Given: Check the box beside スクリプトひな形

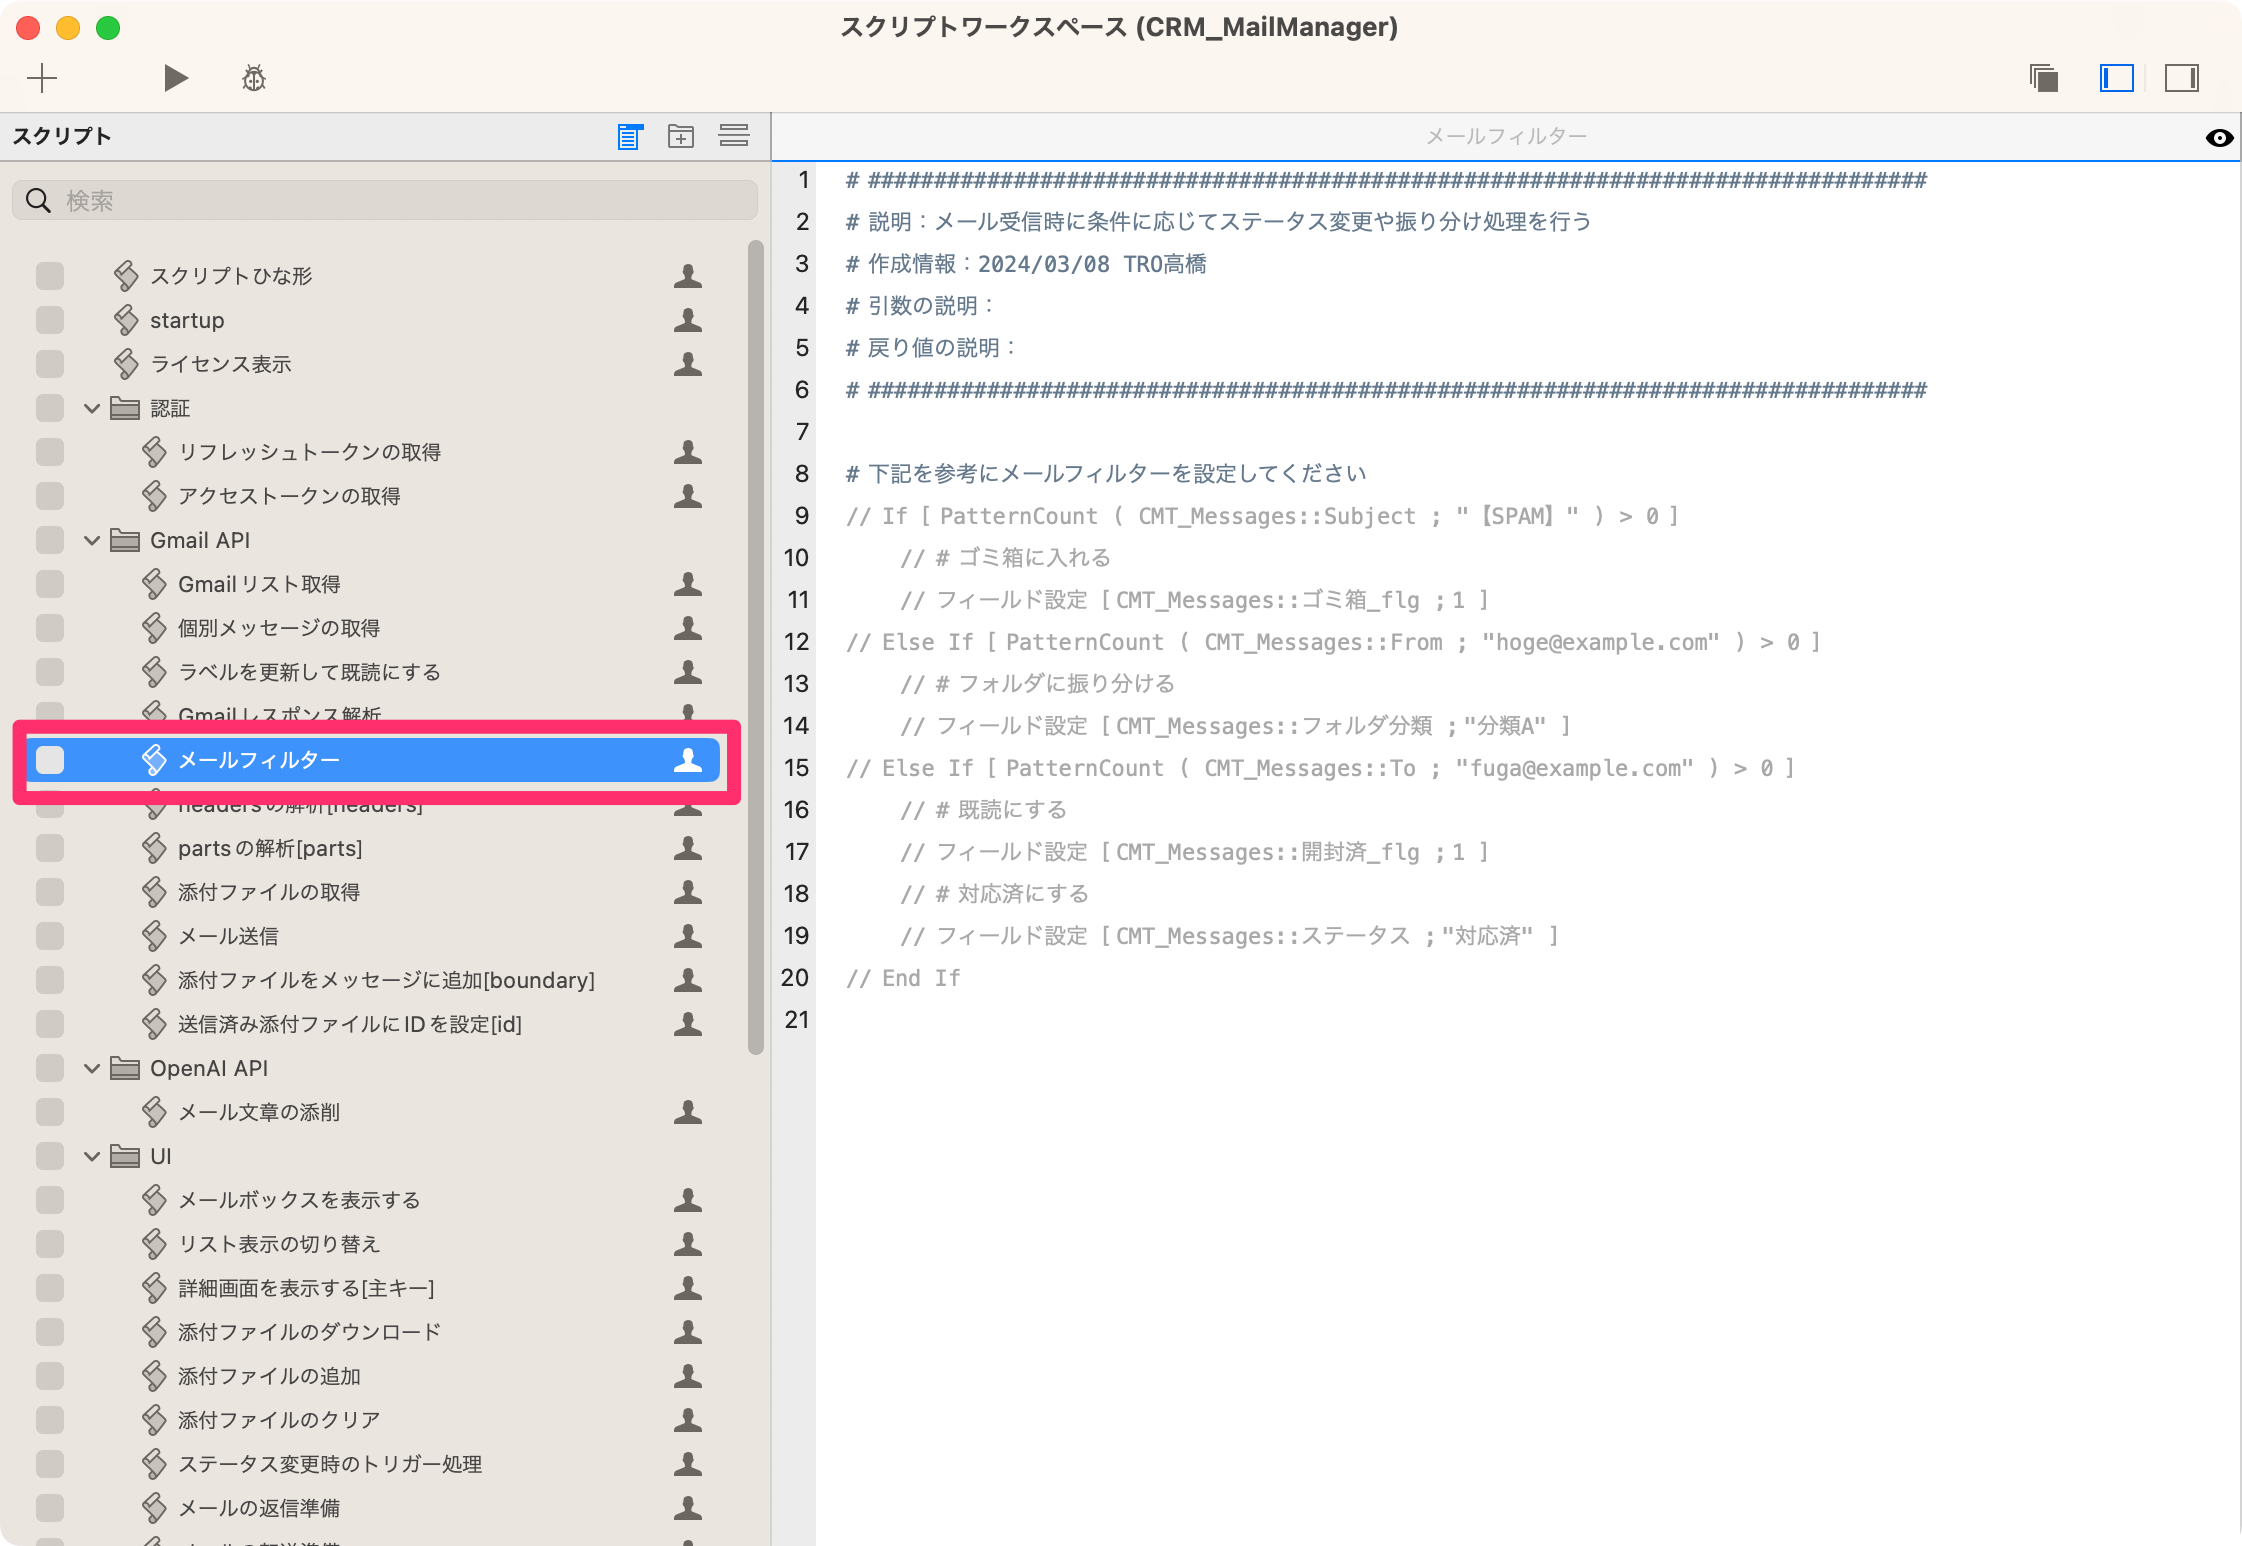Looking at the screenshot, I should [50, 276].
